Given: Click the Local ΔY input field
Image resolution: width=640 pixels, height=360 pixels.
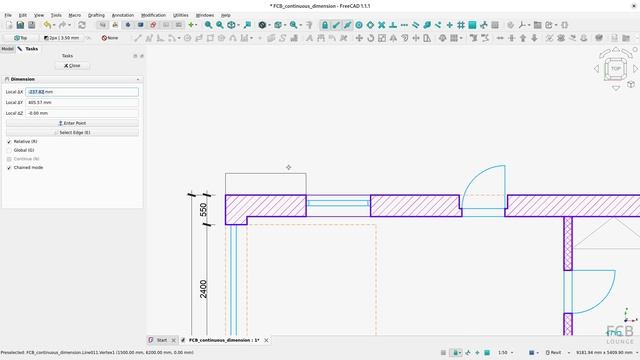Looking at the screenshot, I should coord(82,102).
